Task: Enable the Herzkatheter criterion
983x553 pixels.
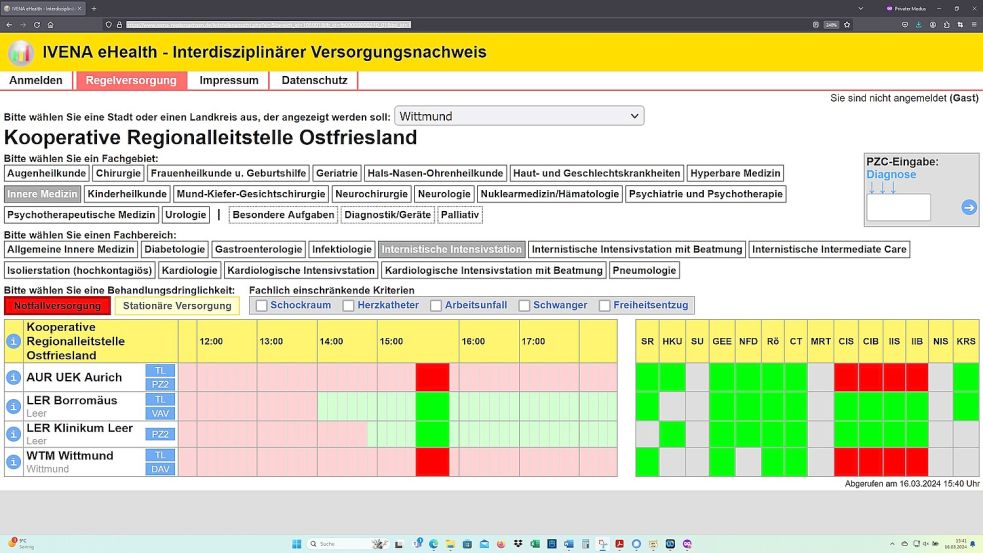Action: coord(349,305)
